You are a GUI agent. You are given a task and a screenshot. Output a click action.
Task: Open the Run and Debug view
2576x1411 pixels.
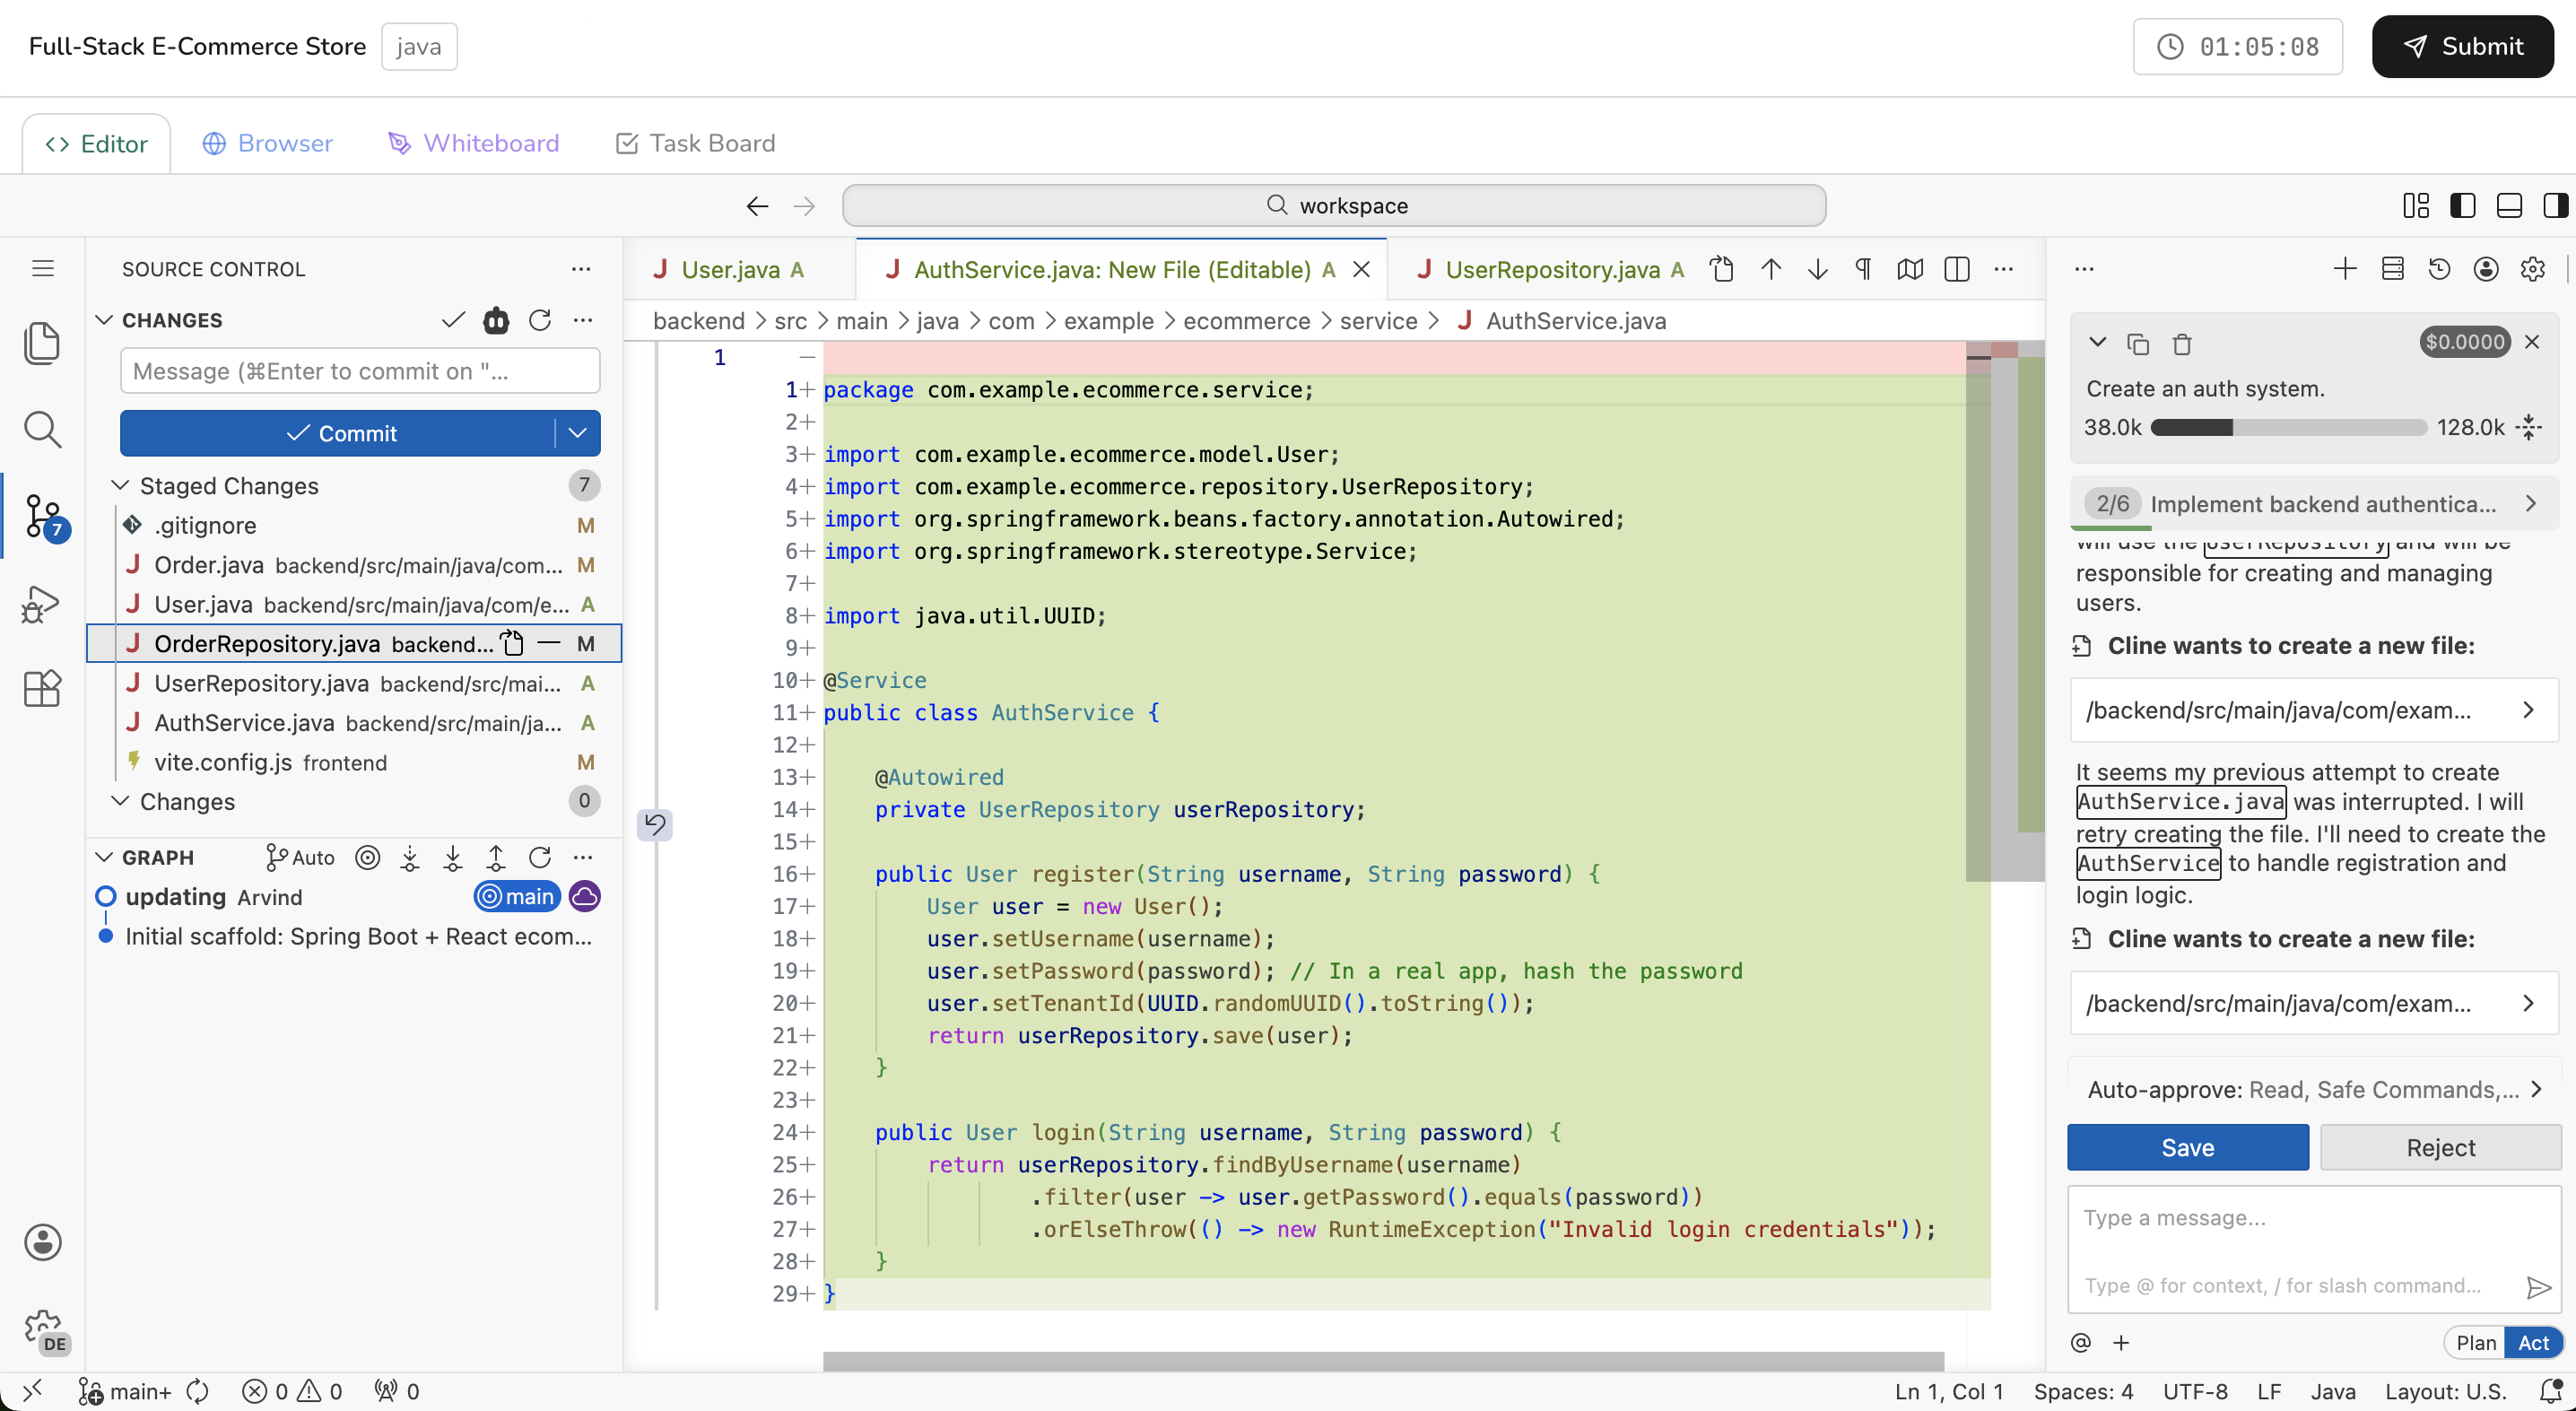(x=42, y=603)
